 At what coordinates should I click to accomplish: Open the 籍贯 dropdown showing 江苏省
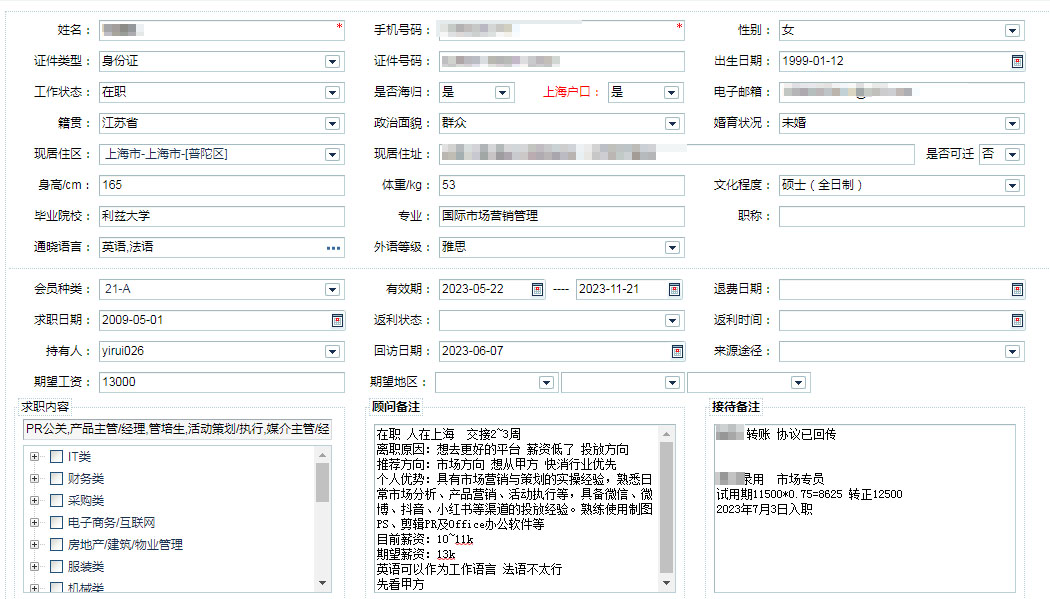332,123
